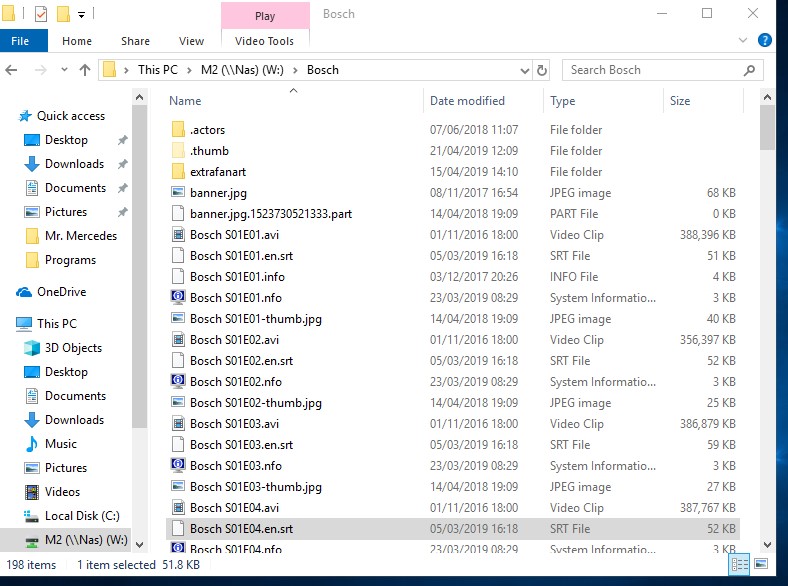Click the search magnifier icon
Screen dimensions: 788x586
click(749, 70)
